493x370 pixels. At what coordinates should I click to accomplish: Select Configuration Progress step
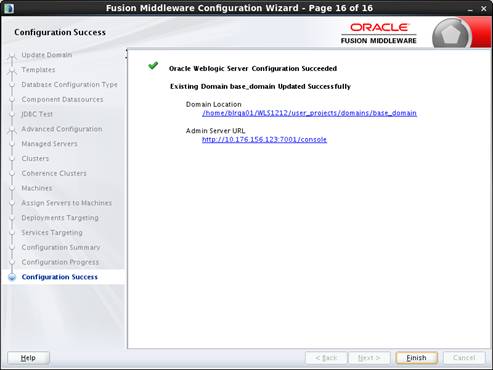point(60,262)
